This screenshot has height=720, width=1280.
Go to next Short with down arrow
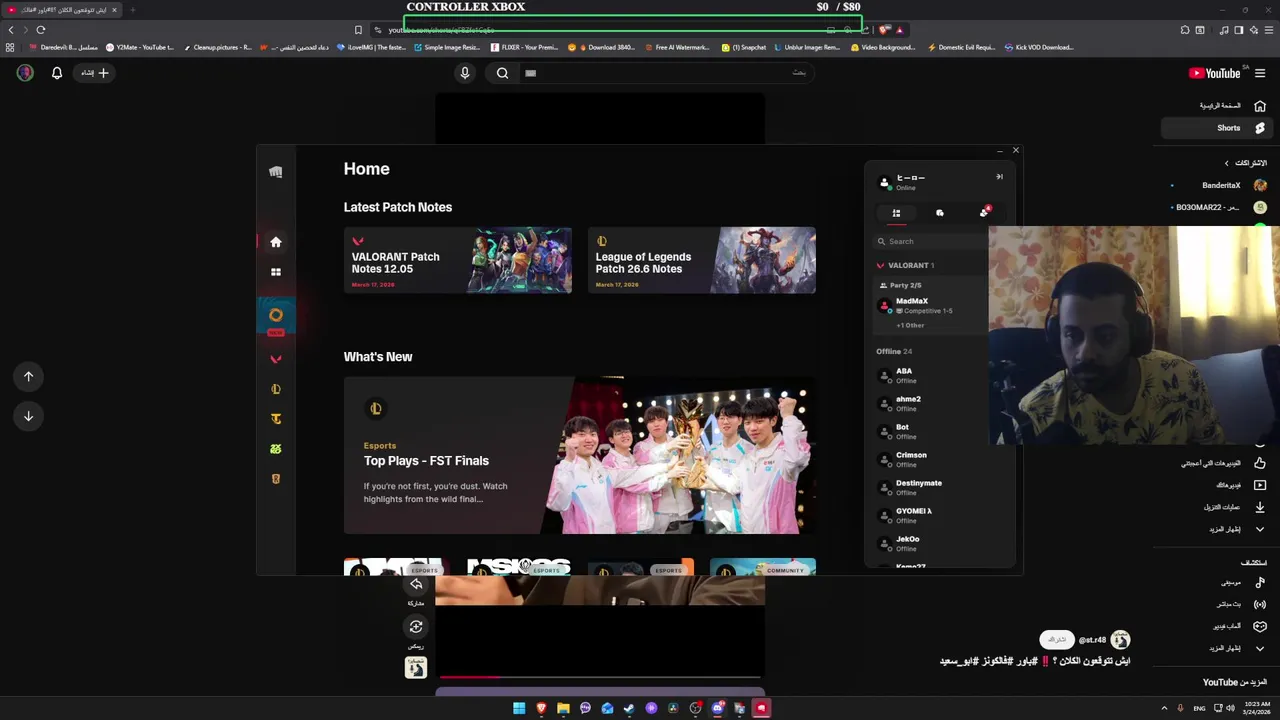pyautogui.click(x=29, y=416)
